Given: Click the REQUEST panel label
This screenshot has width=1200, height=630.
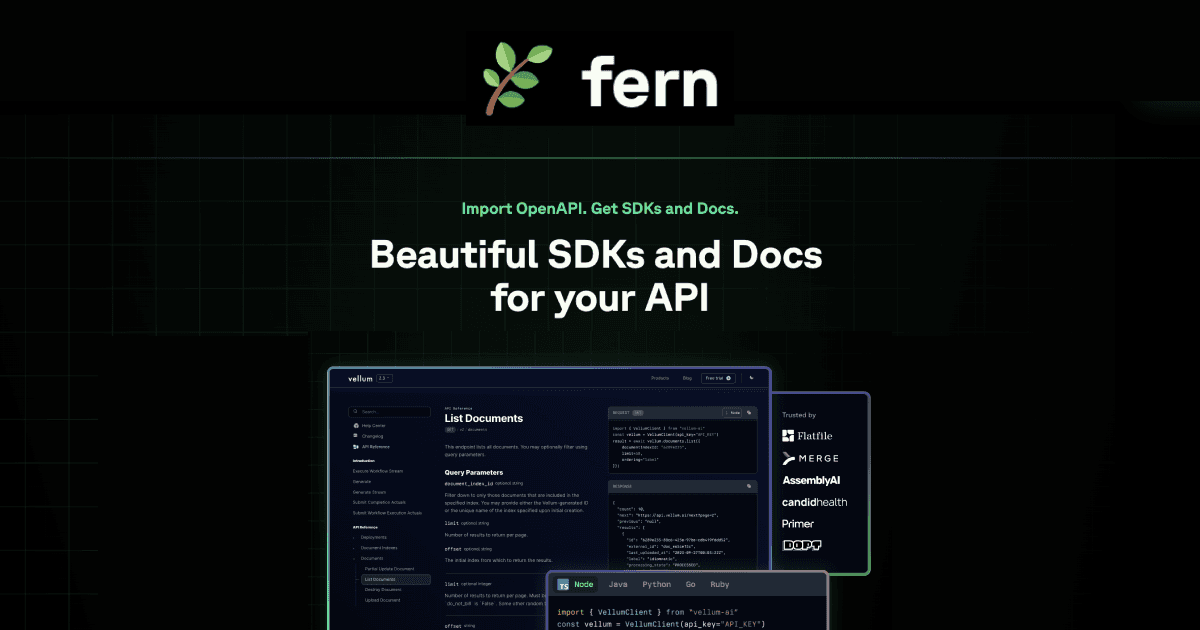Looking at the screenshot, I should [621, 412].
